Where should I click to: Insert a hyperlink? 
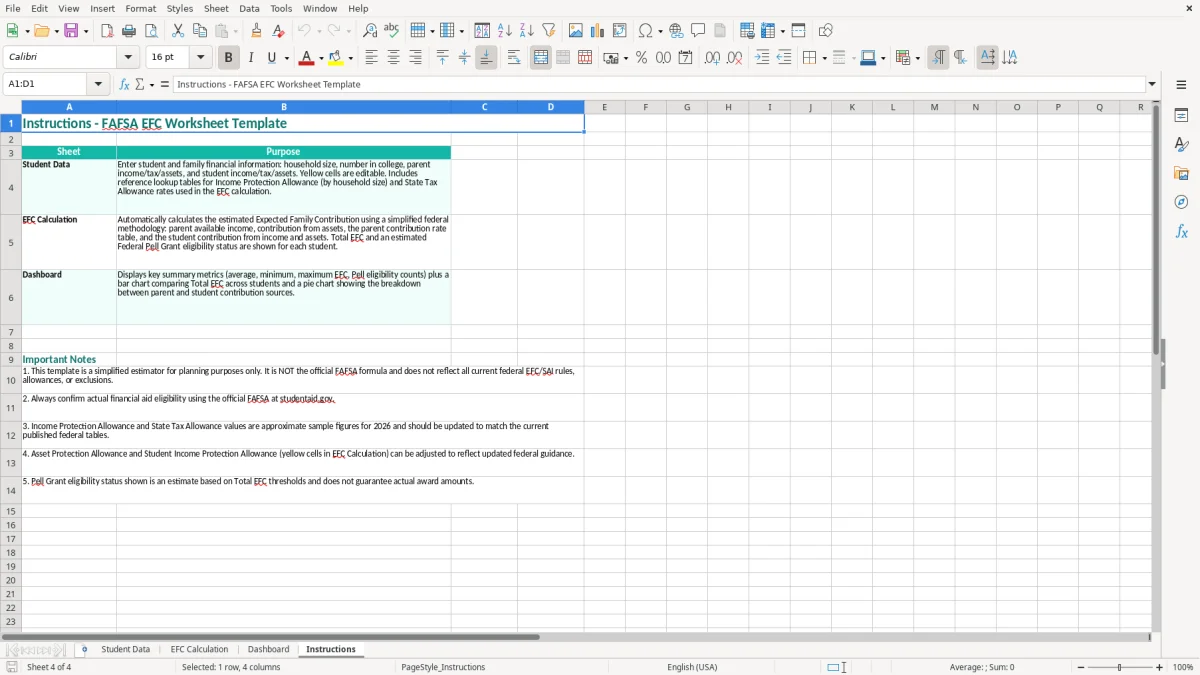click(x=676, y=31)
